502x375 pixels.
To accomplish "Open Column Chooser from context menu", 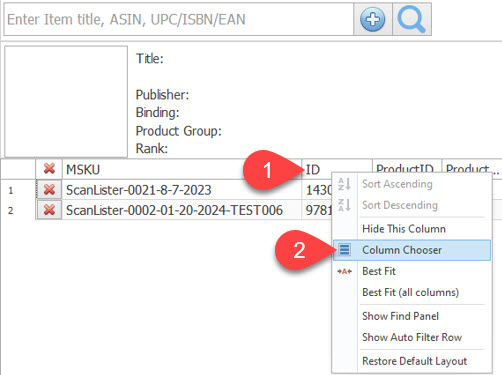I will point(412,250).
